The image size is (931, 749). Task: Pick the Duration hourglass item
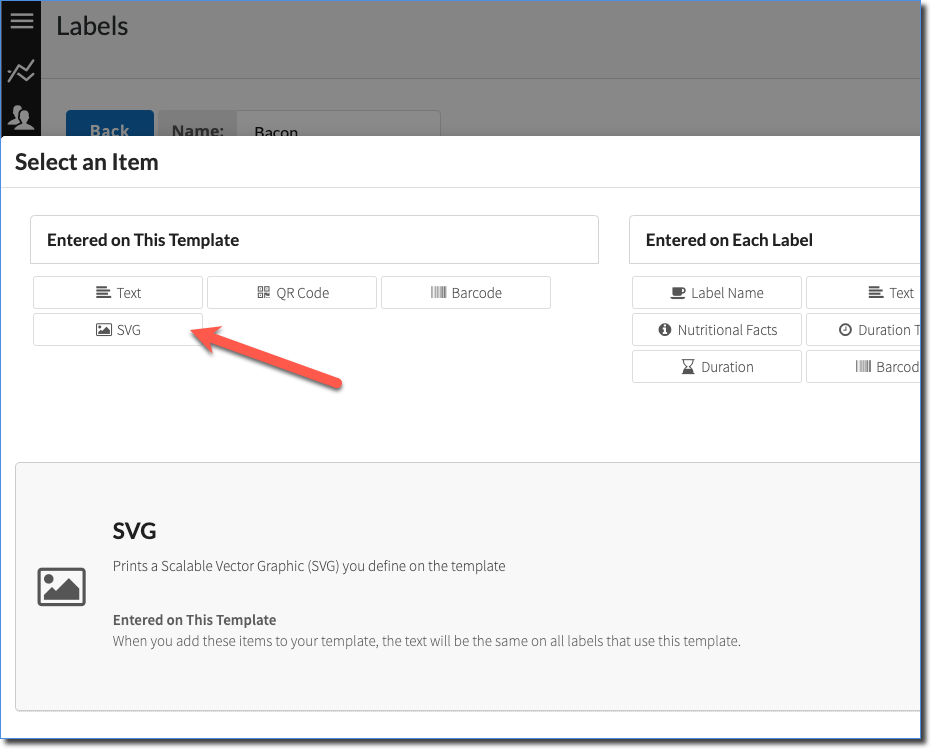(x=717, y=367)
